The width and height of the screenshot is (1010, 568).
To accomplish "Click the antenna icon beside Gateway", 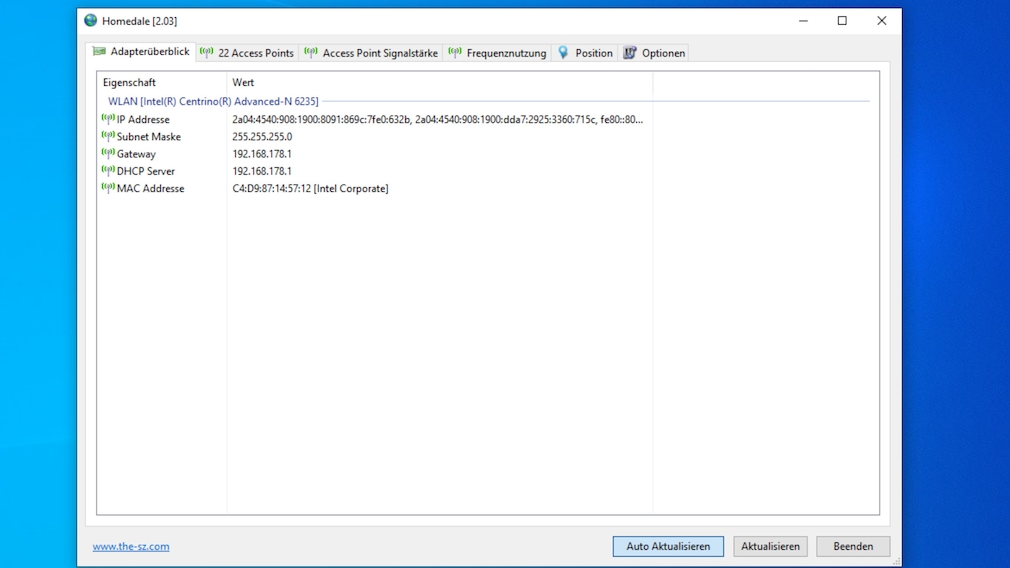I will click(108, 154).
